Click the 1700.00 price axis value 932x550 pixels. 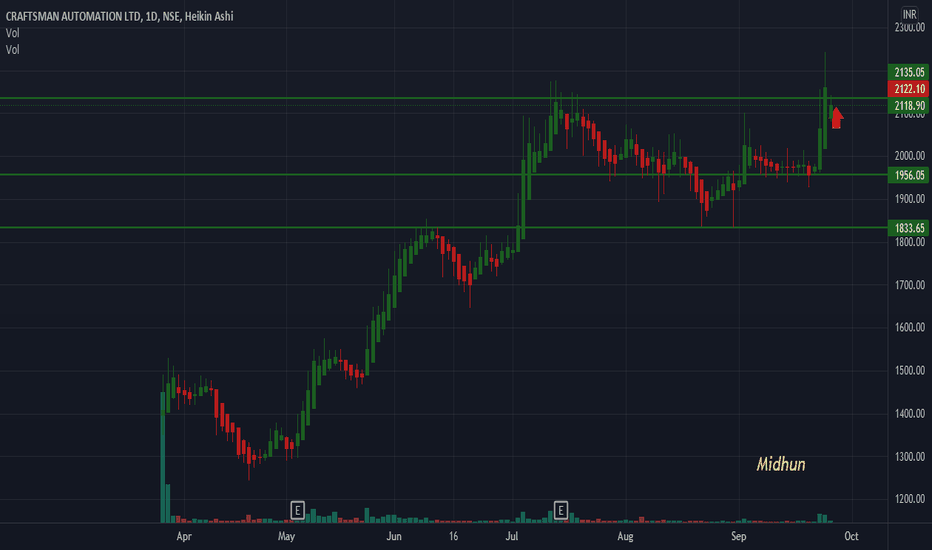coord(909,285)
